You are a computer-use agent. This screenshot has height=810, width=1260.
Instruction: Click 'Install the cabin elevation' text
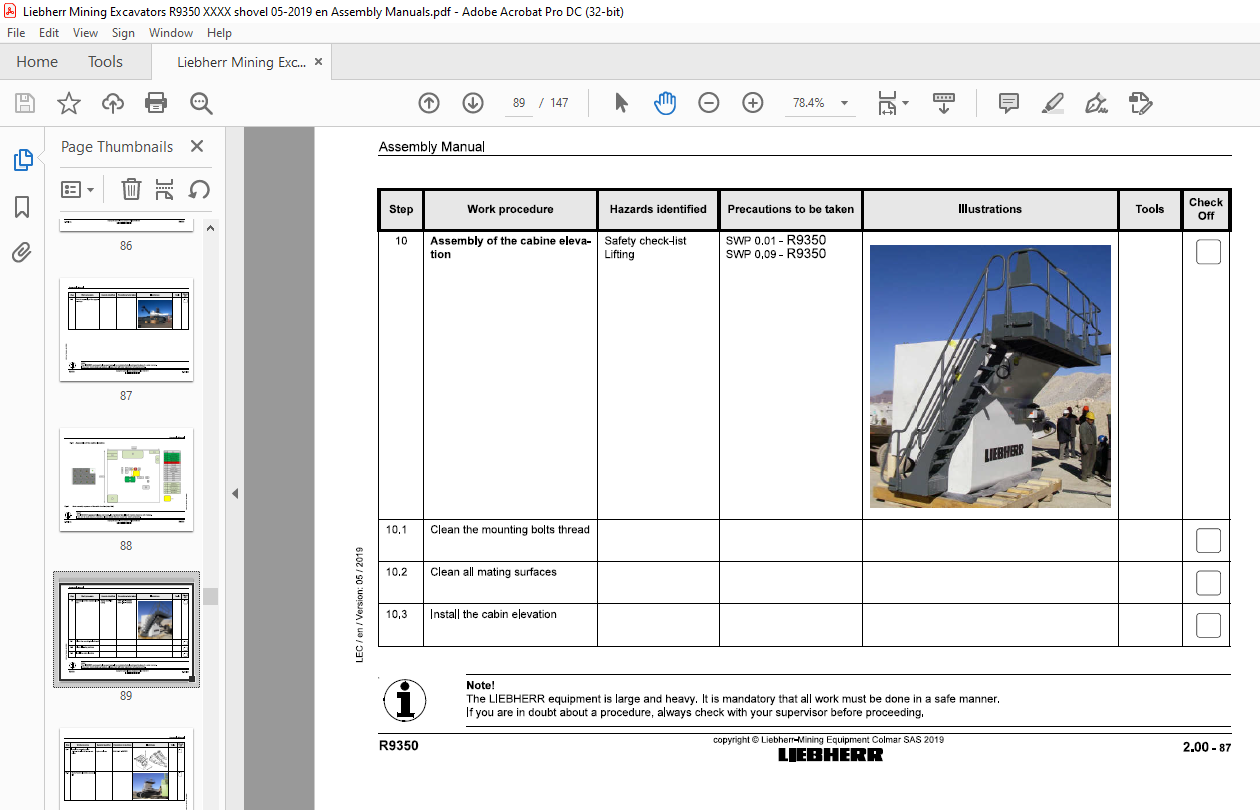click(493, 614)
